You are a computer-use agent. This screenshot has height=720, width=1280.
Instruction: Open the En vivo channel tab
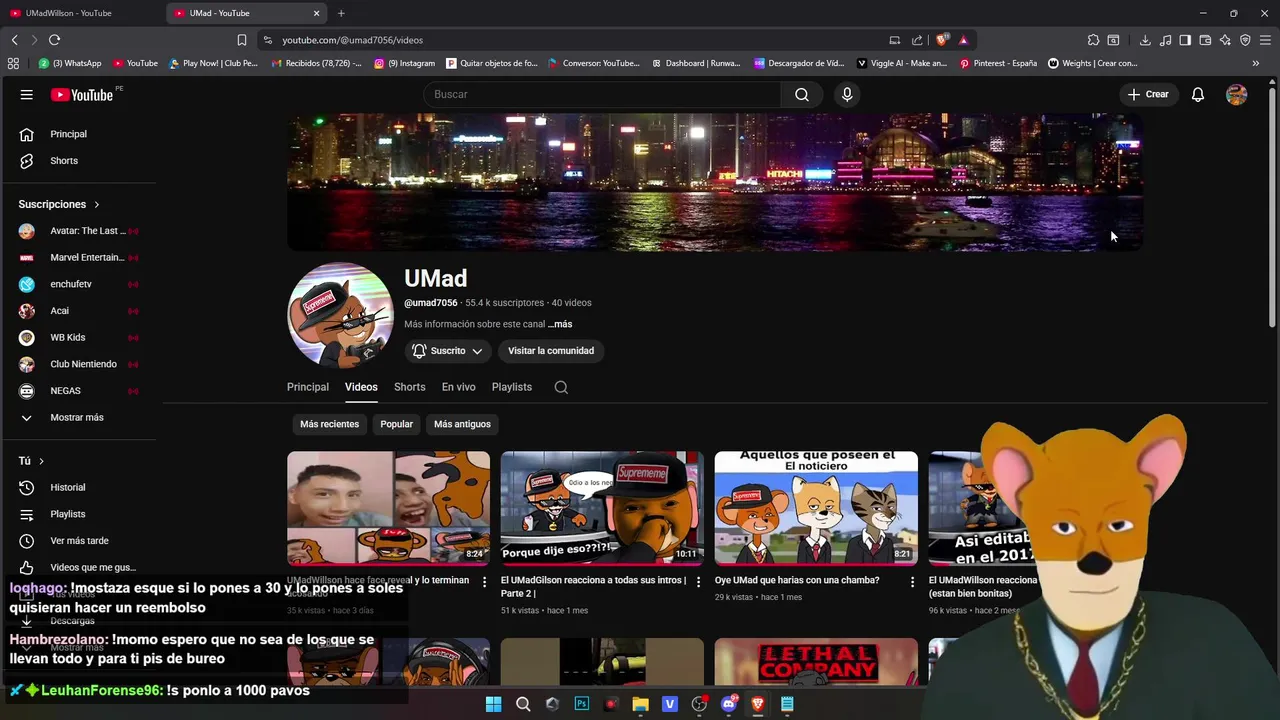pyautogui.click(x=459, y=387)
